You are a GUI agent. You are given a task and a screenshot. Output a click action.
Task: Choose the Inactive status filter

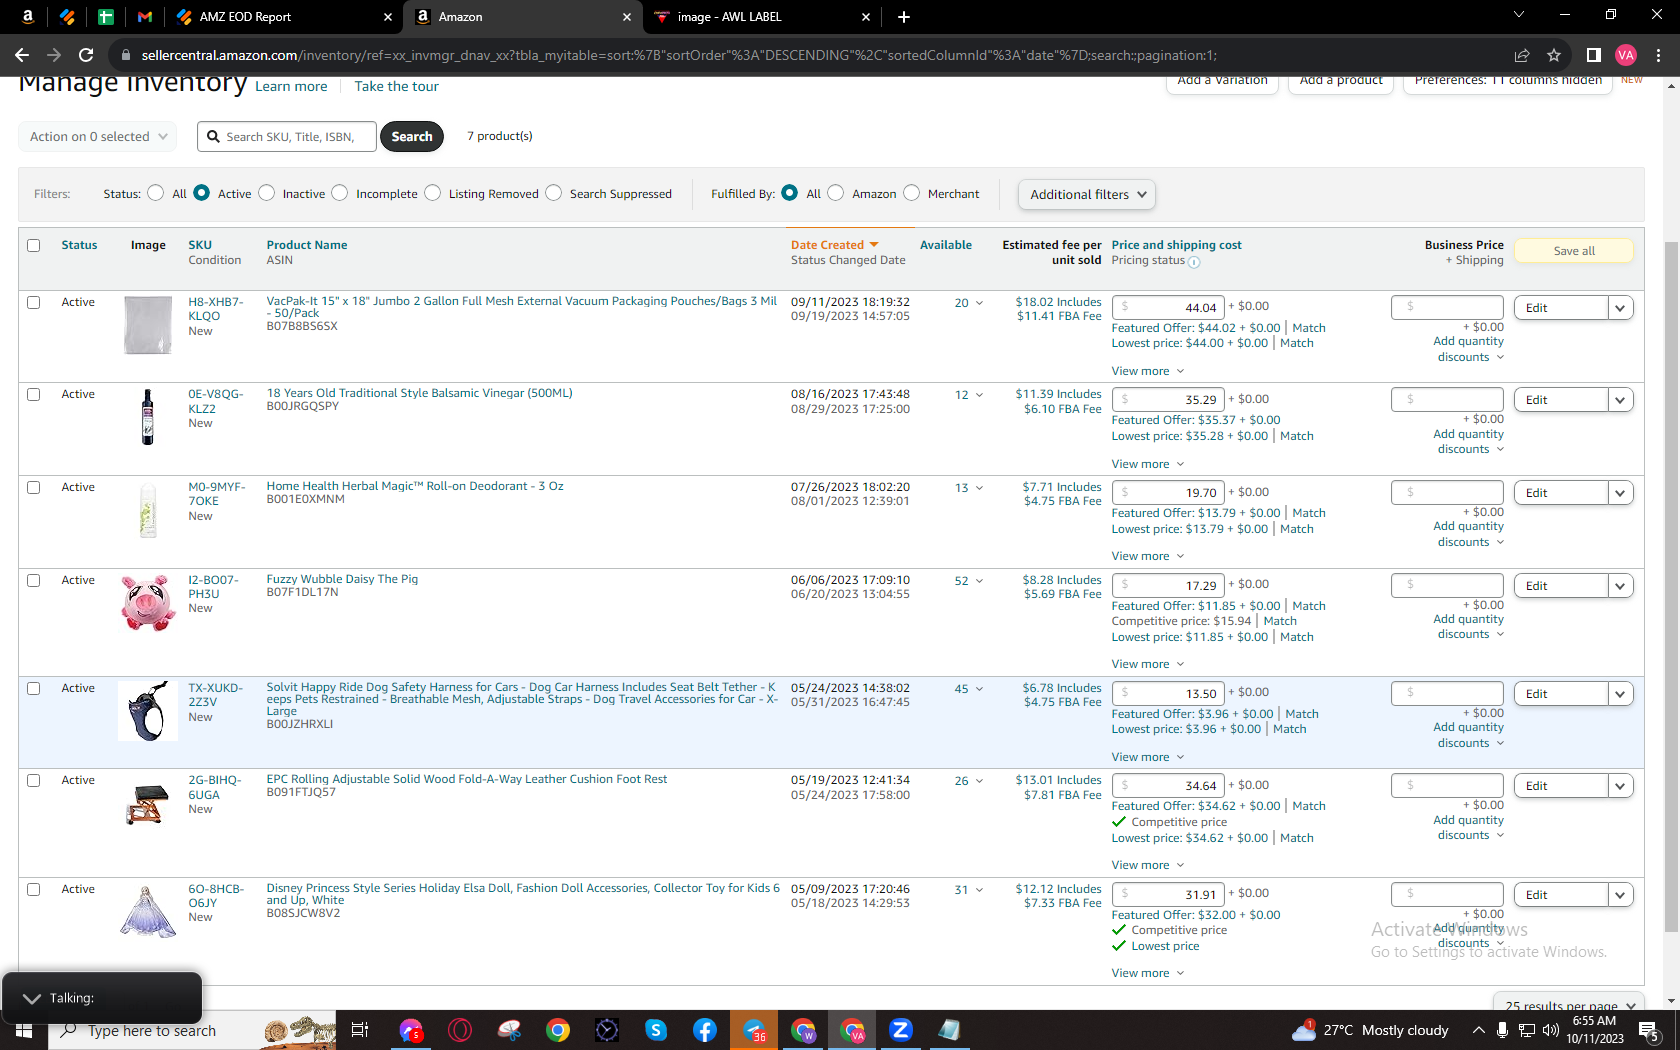(266, 193)
